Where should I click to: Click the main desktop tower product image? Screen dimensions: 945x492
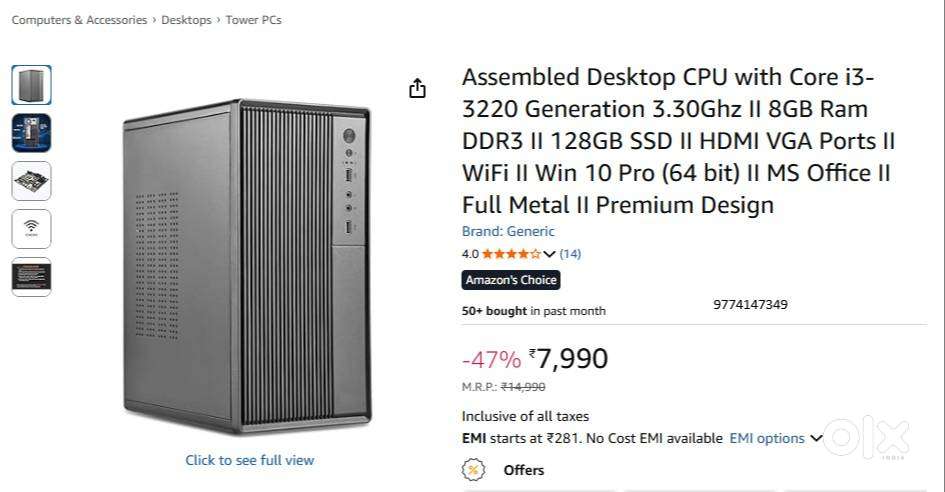point(247,266)
